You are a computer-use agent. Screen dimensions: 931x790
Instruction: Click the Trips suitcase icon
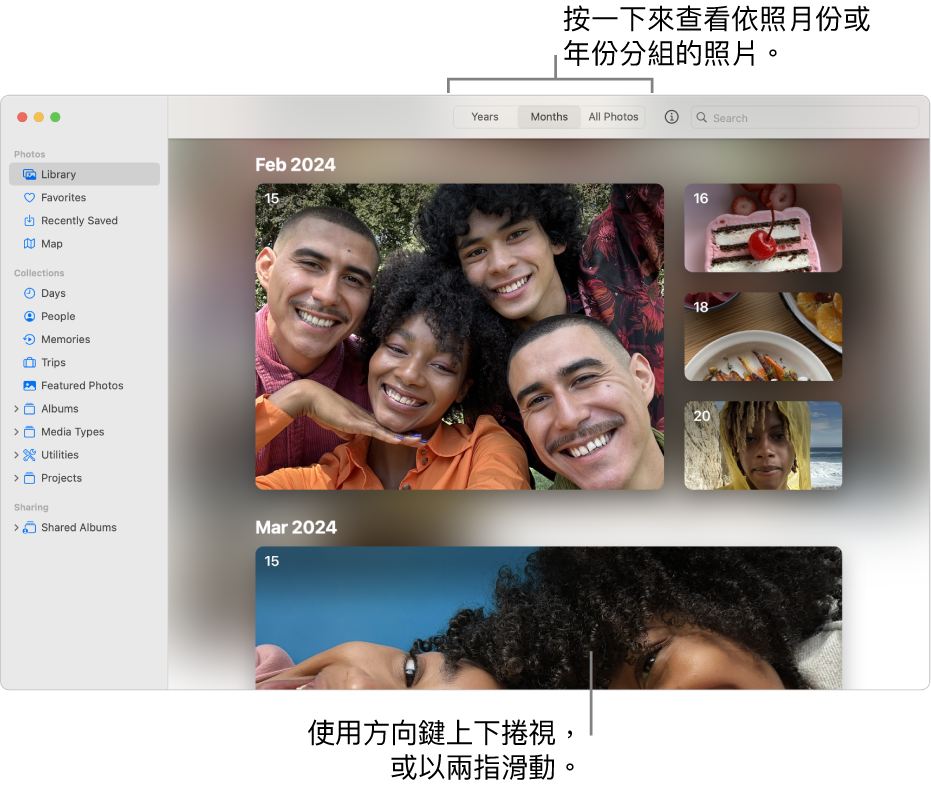(x=29, y=363)
